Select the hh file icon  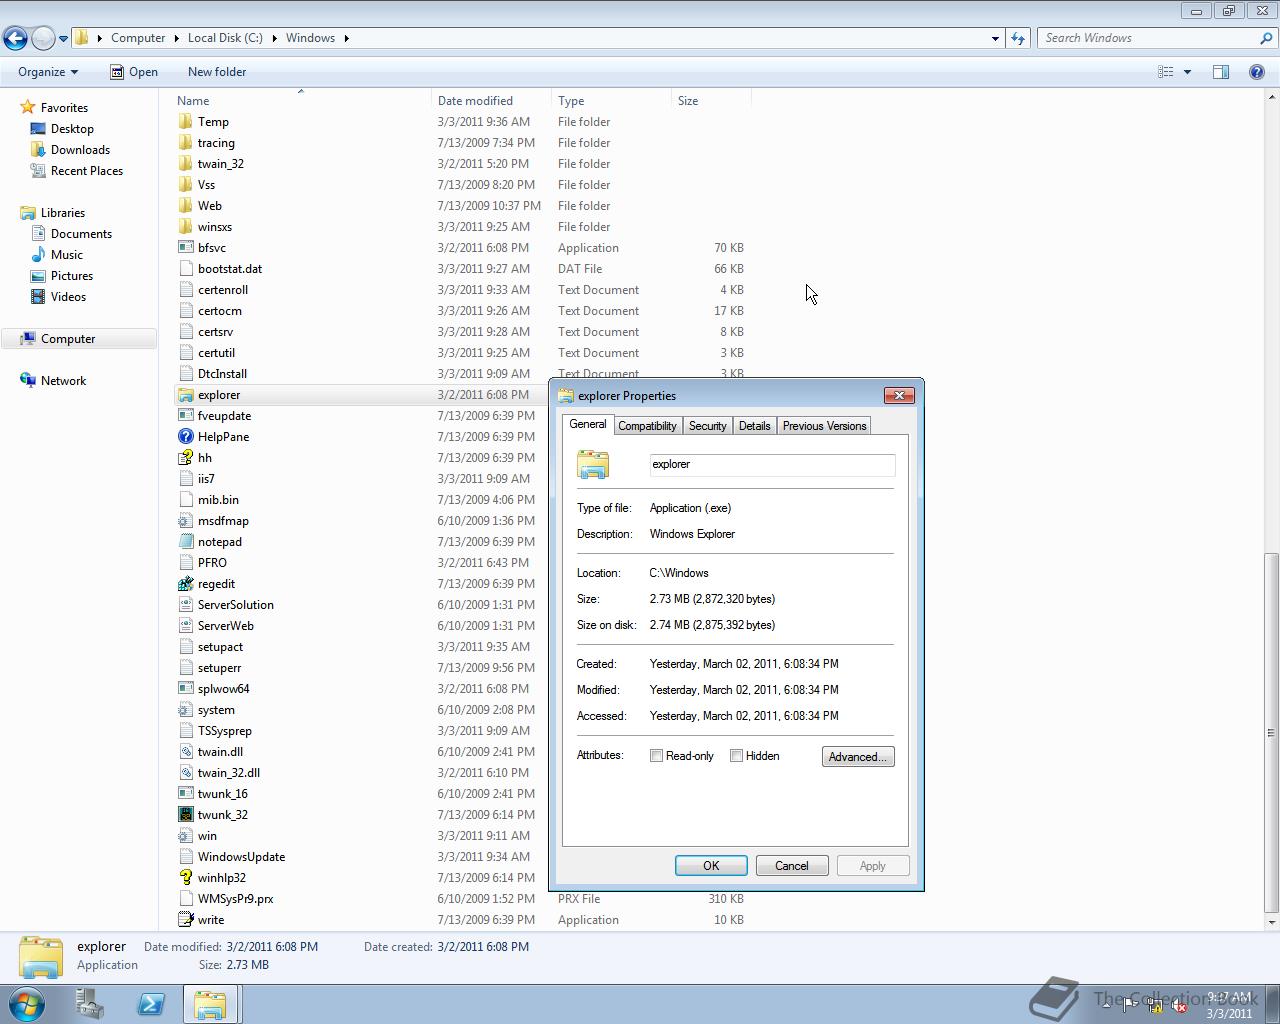[185, 458]
